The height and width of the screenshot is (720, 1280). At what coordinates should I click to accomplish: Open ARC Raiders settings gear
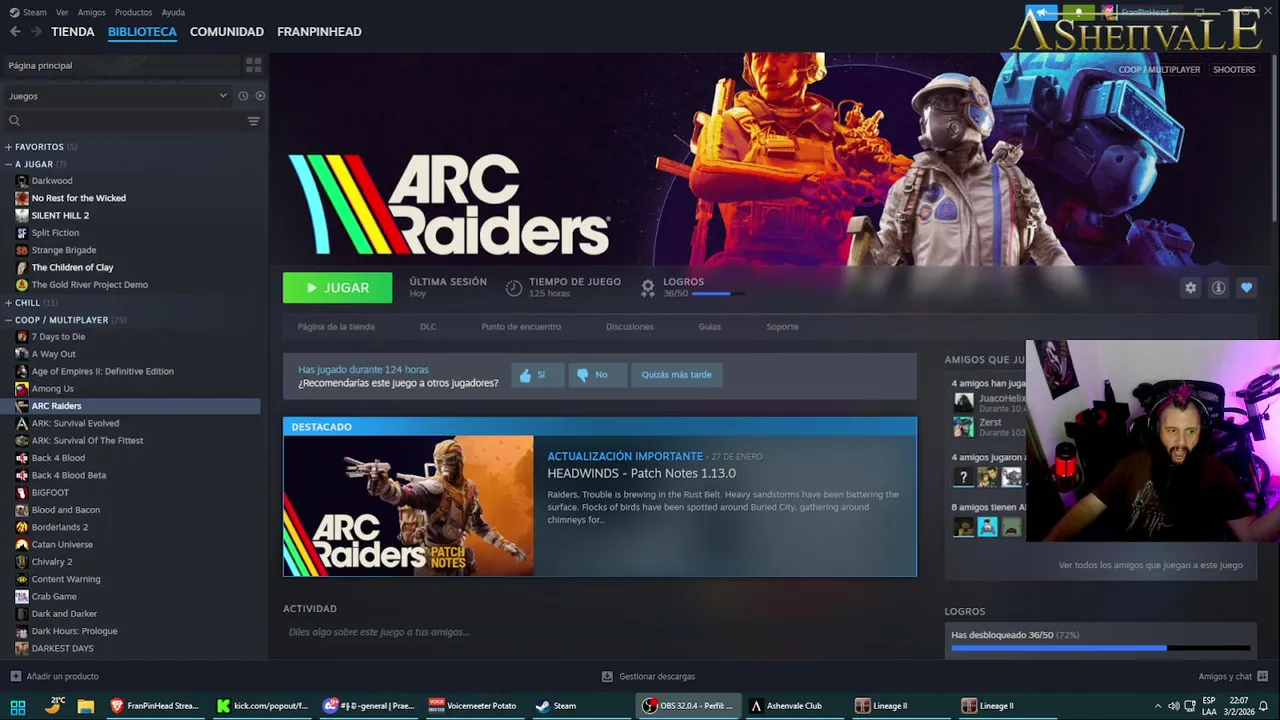[1190, 288]
